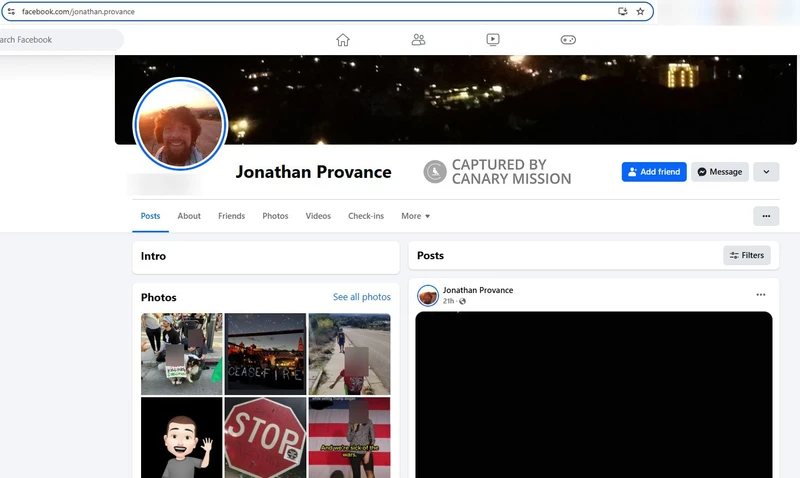Switch to the Videos tab
Screen dimensions: 800x478
pos(318,216)
